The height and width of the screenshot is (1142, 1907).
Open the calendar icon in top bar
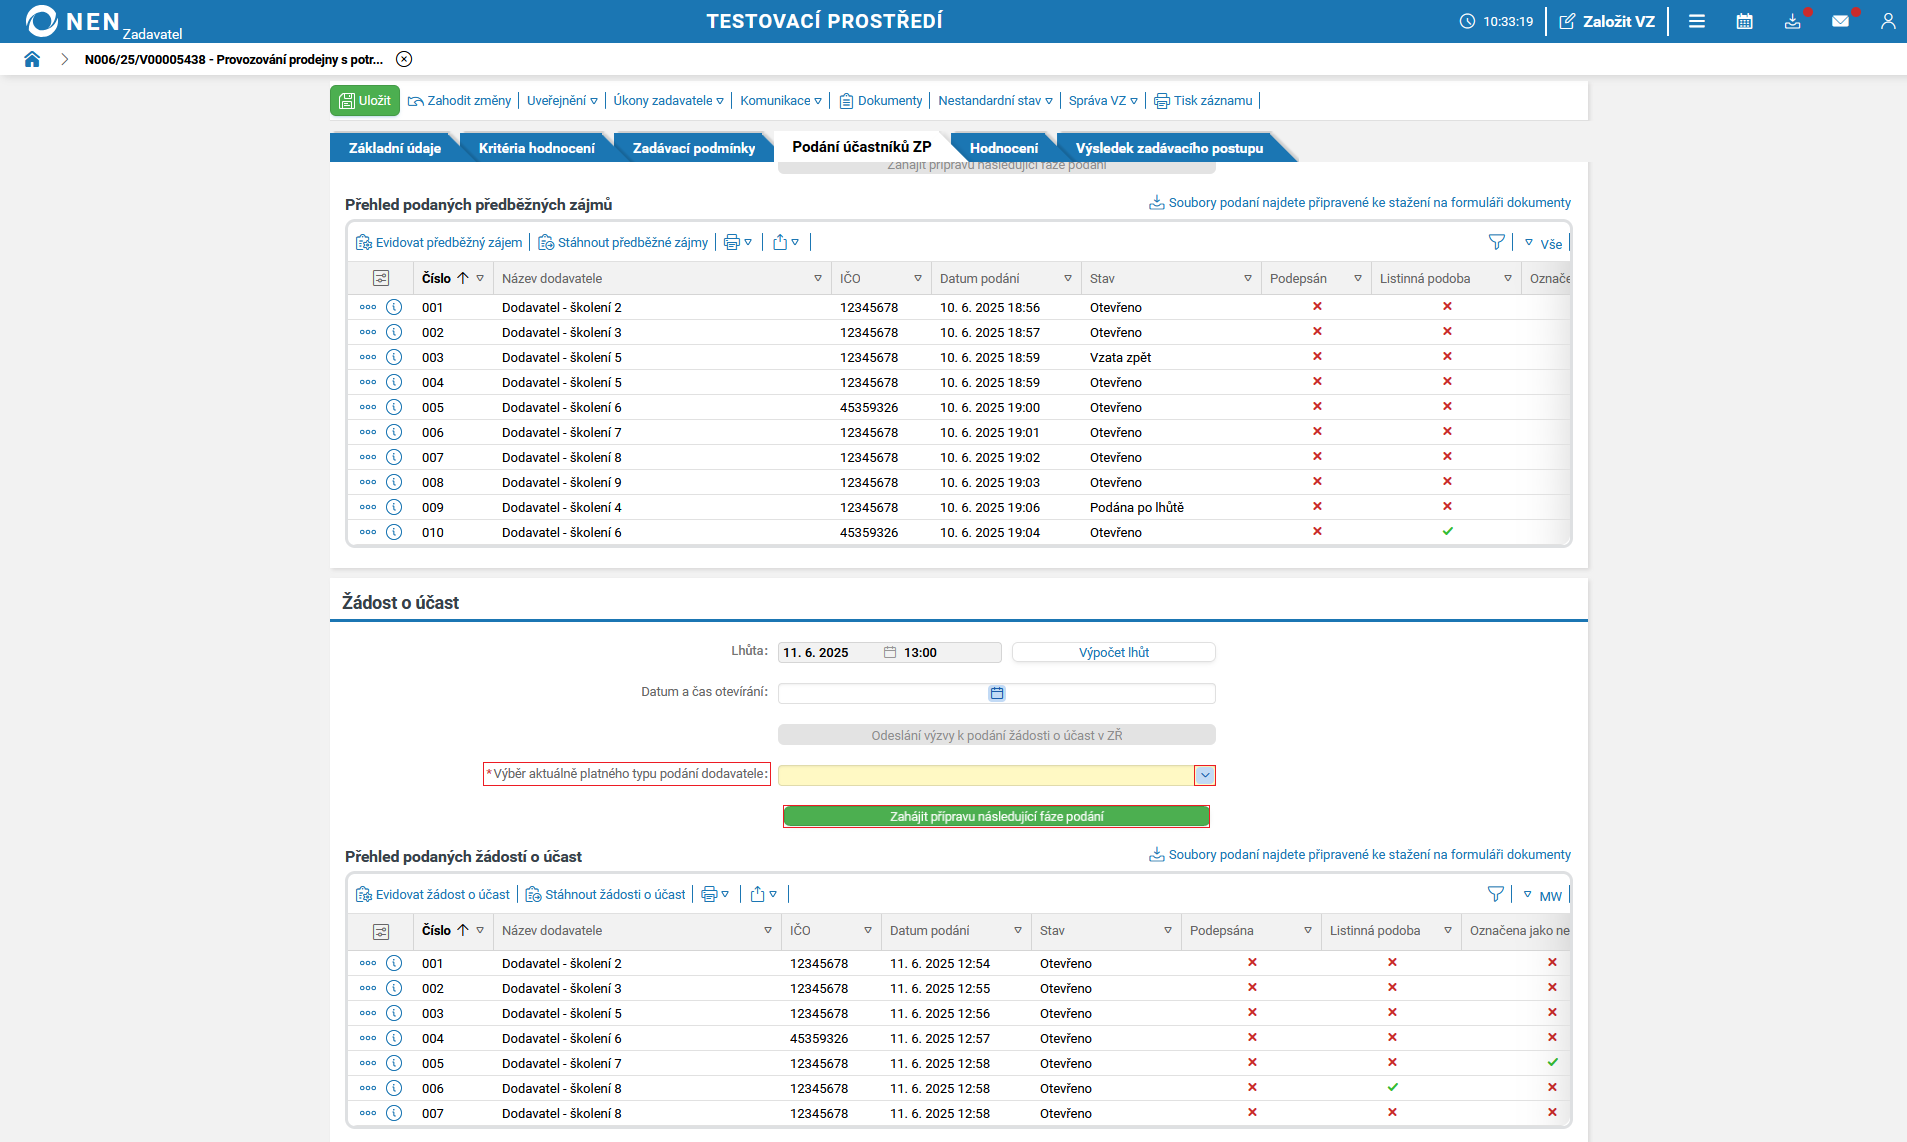coord(1744,21)
